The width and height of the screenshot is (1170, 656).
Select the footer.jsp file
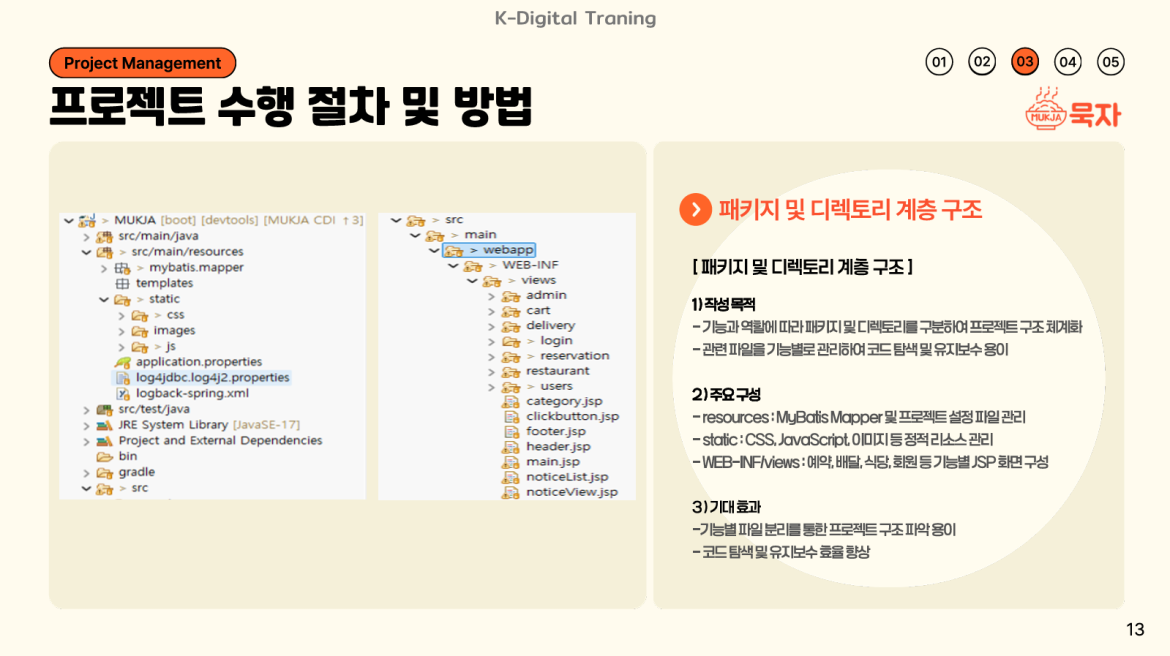(556, 431)
